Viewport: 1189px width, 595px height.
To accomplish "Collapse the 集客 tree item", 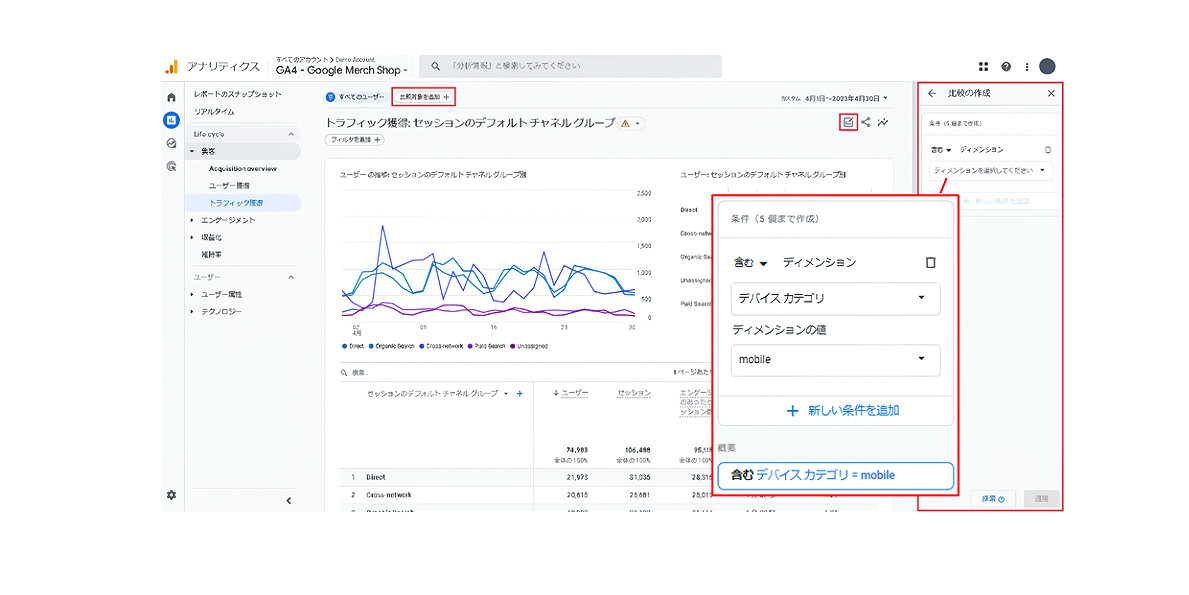I will click(x=192, y=152).
